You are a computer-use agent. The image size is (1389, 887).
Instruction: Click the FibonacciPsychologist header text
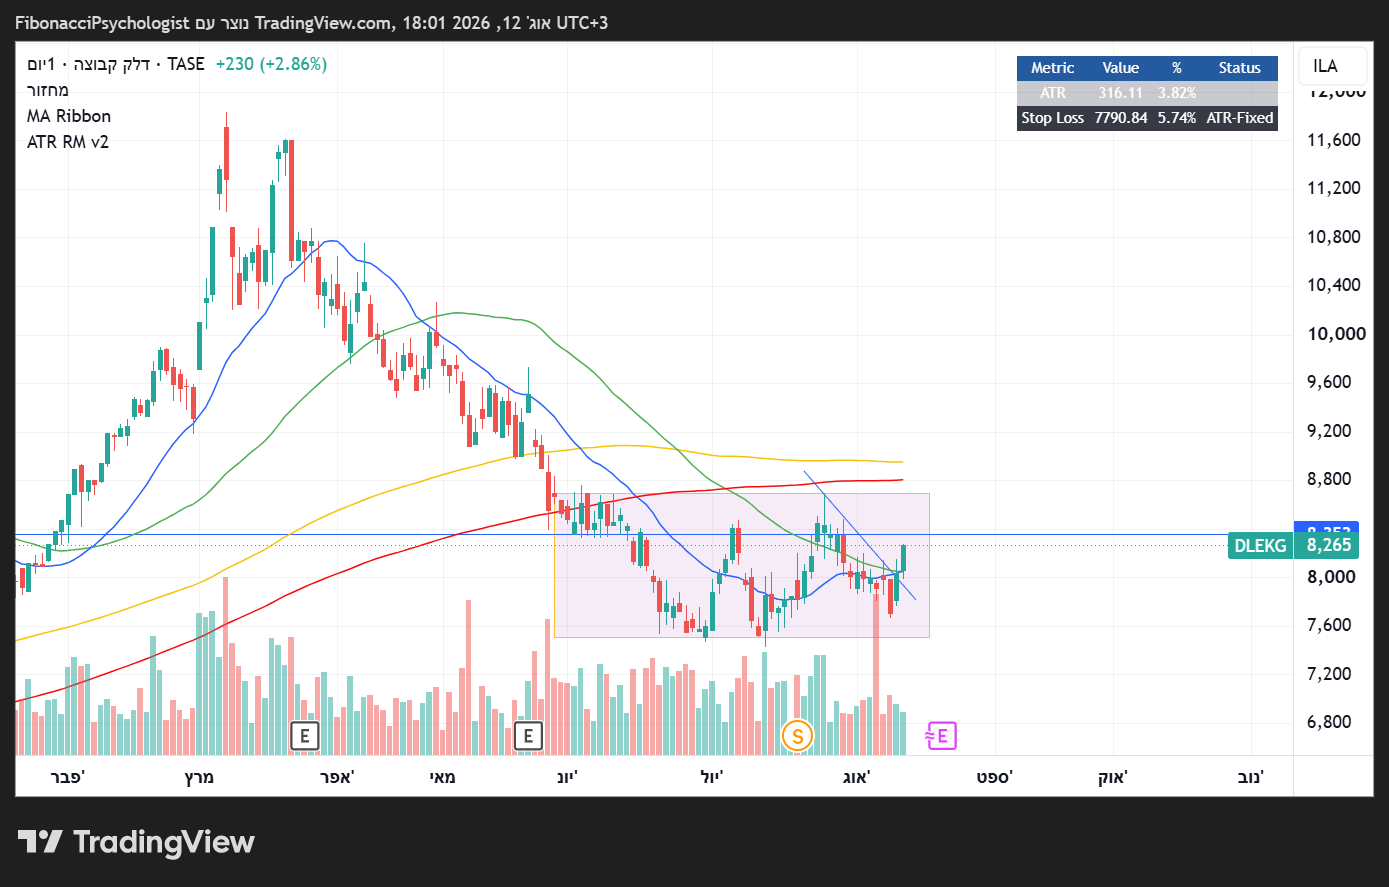click(x=102, y=23)
